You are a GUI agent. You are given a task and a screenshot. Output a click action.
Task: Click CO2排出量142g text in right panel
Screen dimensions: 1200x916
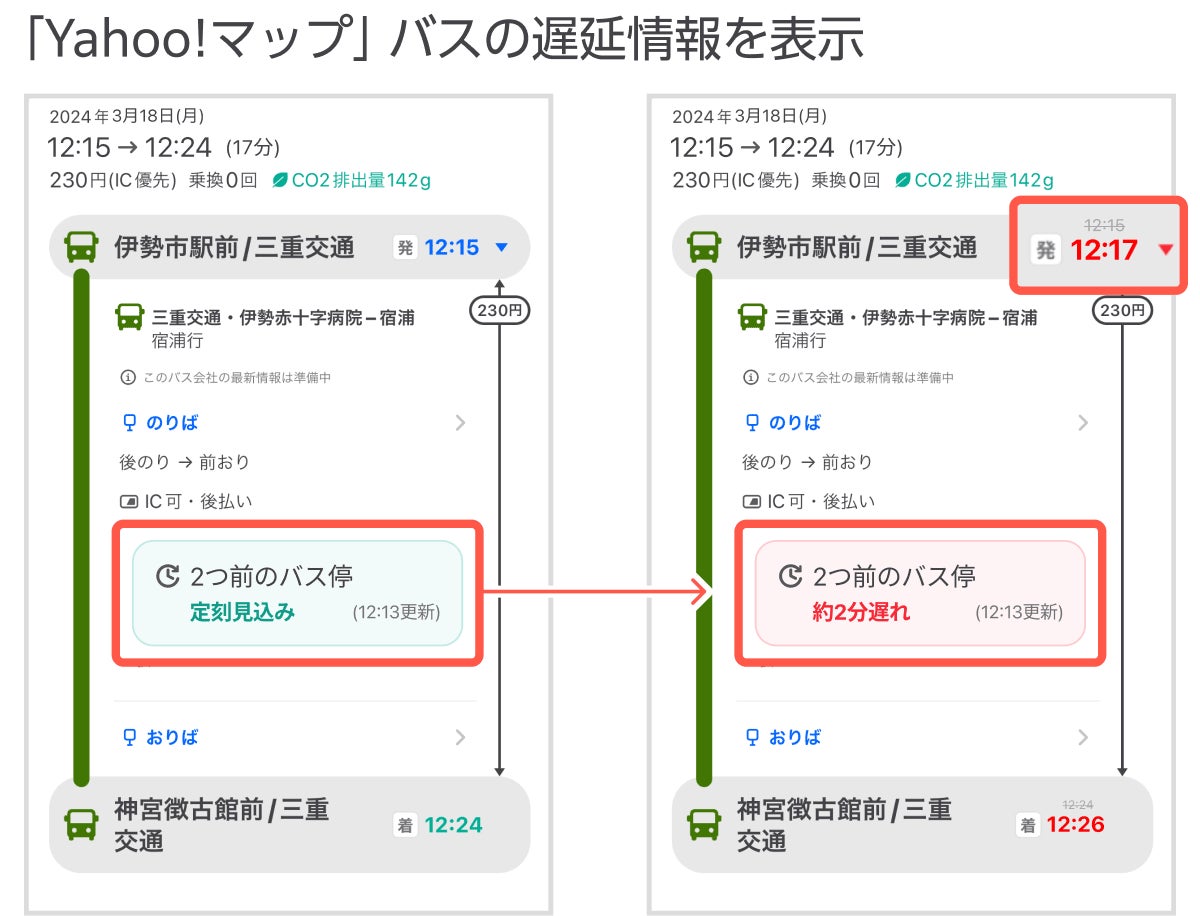[x=984, y=181]
